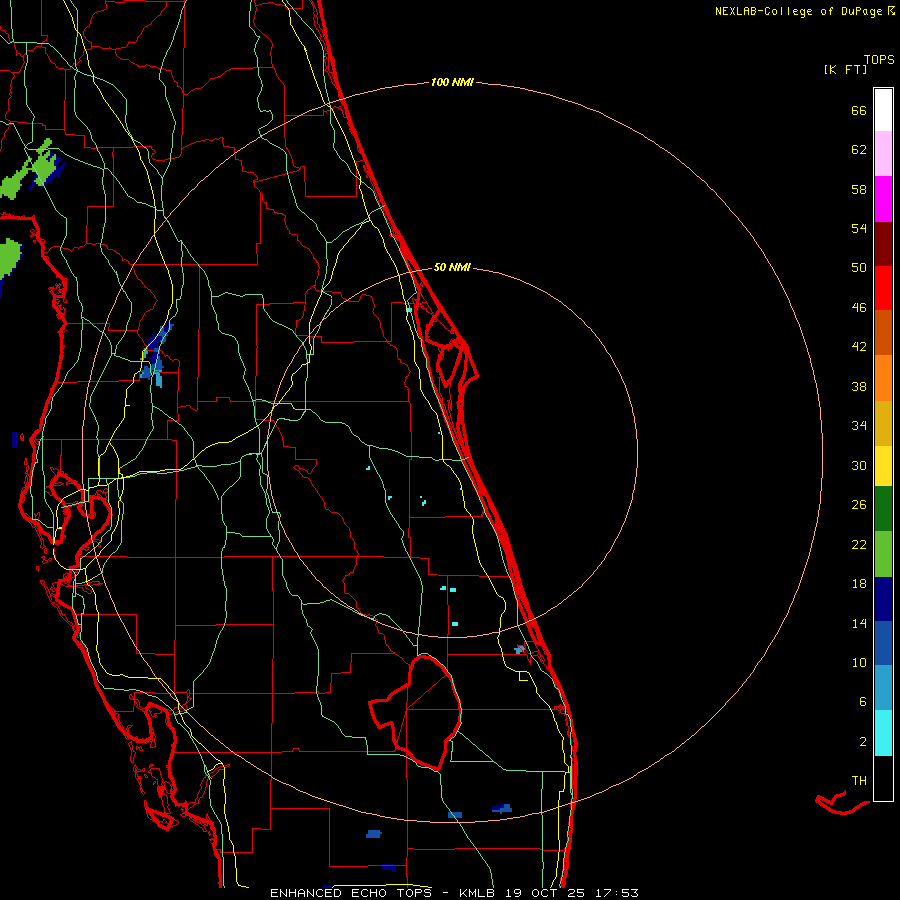Click the dark green 26 kft legend swatch

tap(883, 509)
